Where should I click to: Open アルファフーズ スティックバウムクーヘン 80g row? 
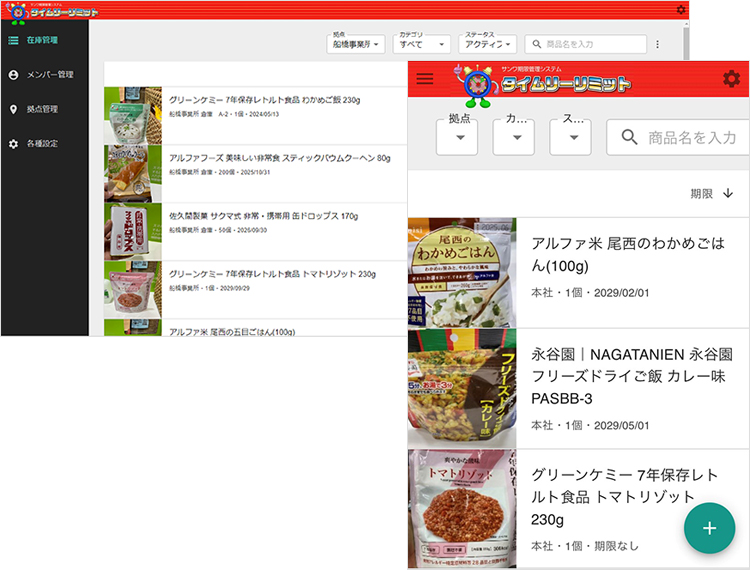tap(255, 174)
